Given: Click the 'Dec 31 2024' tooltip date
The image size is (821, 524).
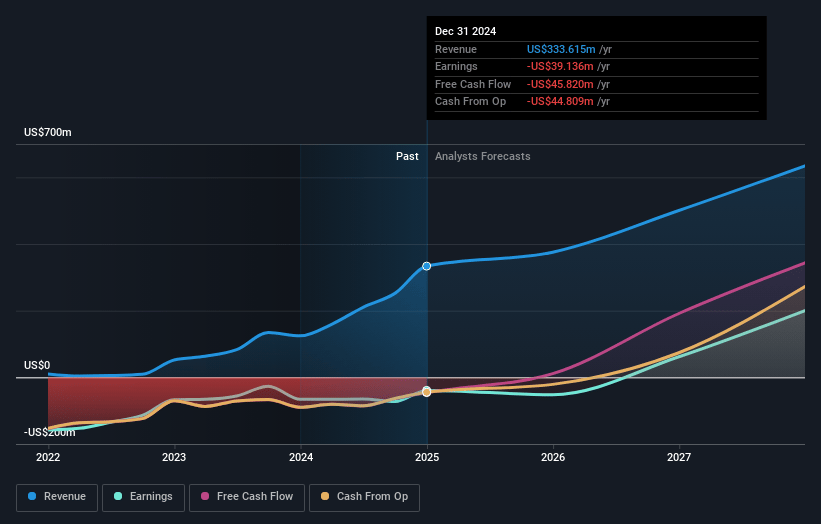Looking at the screenshot, I should [465, 31].
